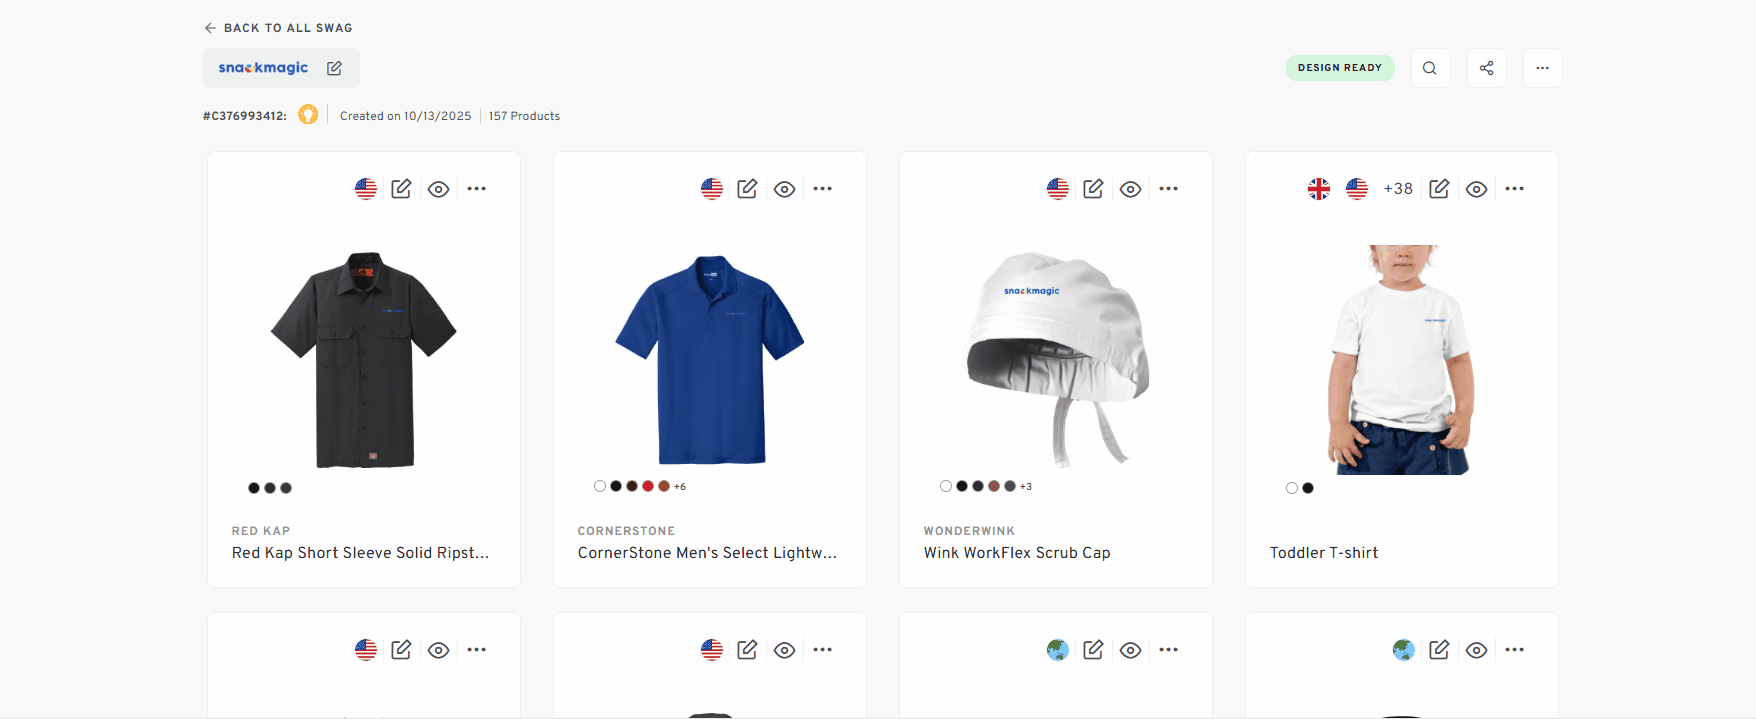
Task: Edit the snackmagic logo
Action: pos(334,68)
